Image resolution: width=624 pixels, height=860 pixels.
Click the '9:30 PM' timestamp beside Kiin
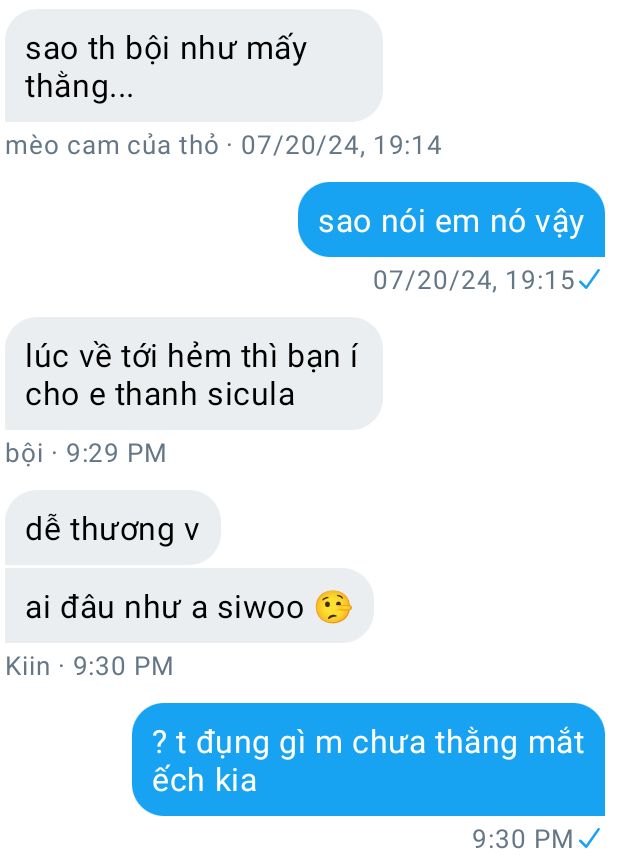click(x=123, y=666)
